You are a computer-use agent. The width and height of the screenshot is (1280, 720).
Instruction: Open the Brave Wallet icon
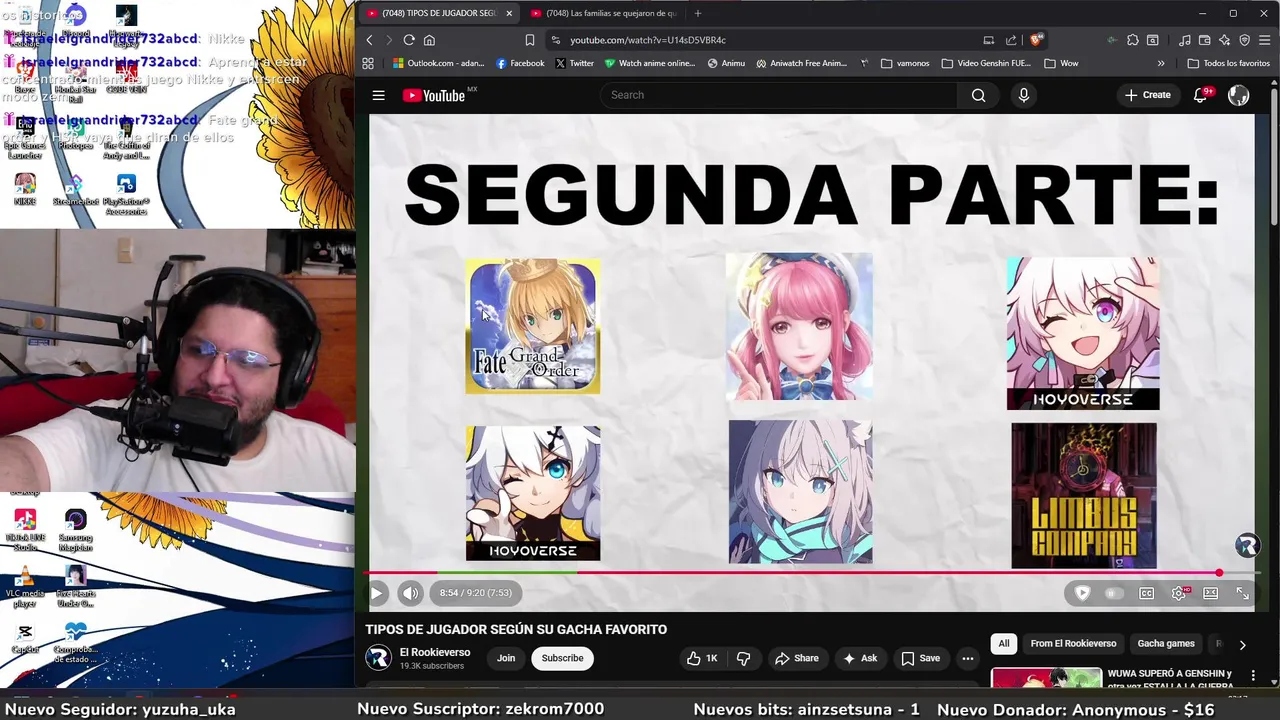click(x=1205, y=40)
